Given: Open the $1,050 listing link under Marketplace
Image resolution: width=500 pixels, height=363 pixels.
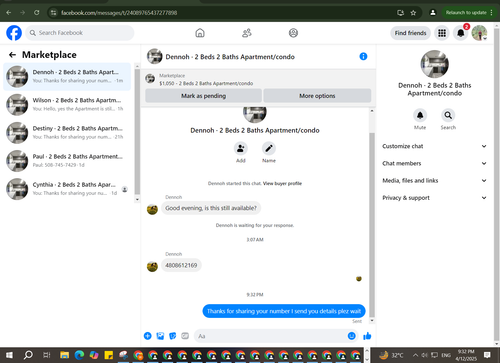Looking at the screenshot, I should 206,83.
